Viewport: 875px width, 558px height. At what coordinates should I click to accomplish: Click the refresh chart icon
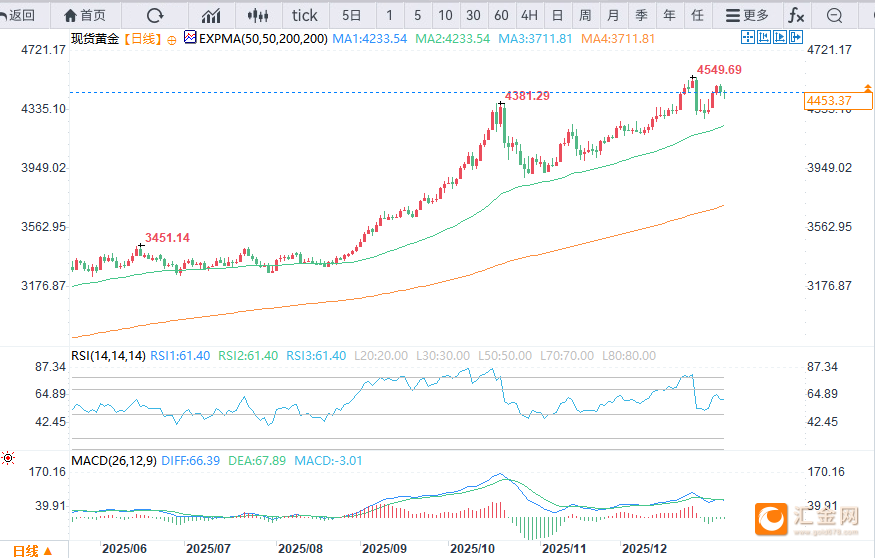[x=154, y=15]
